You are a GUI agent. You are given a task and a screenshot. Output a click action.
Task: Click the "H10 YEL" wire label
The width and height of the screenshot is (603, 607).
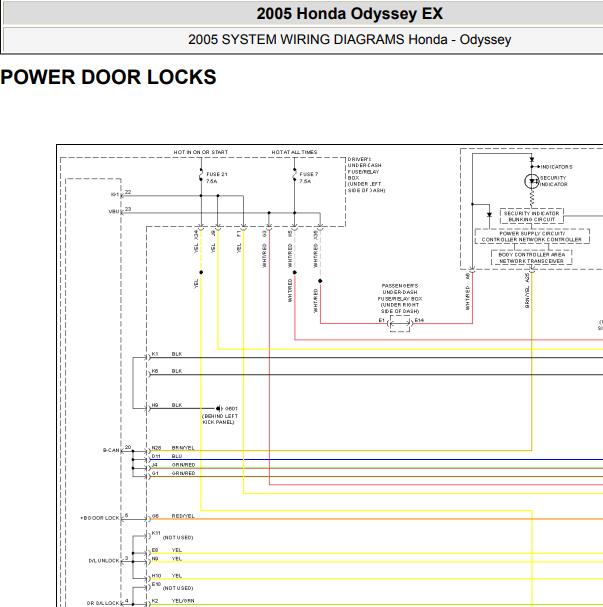pos(166,576)
